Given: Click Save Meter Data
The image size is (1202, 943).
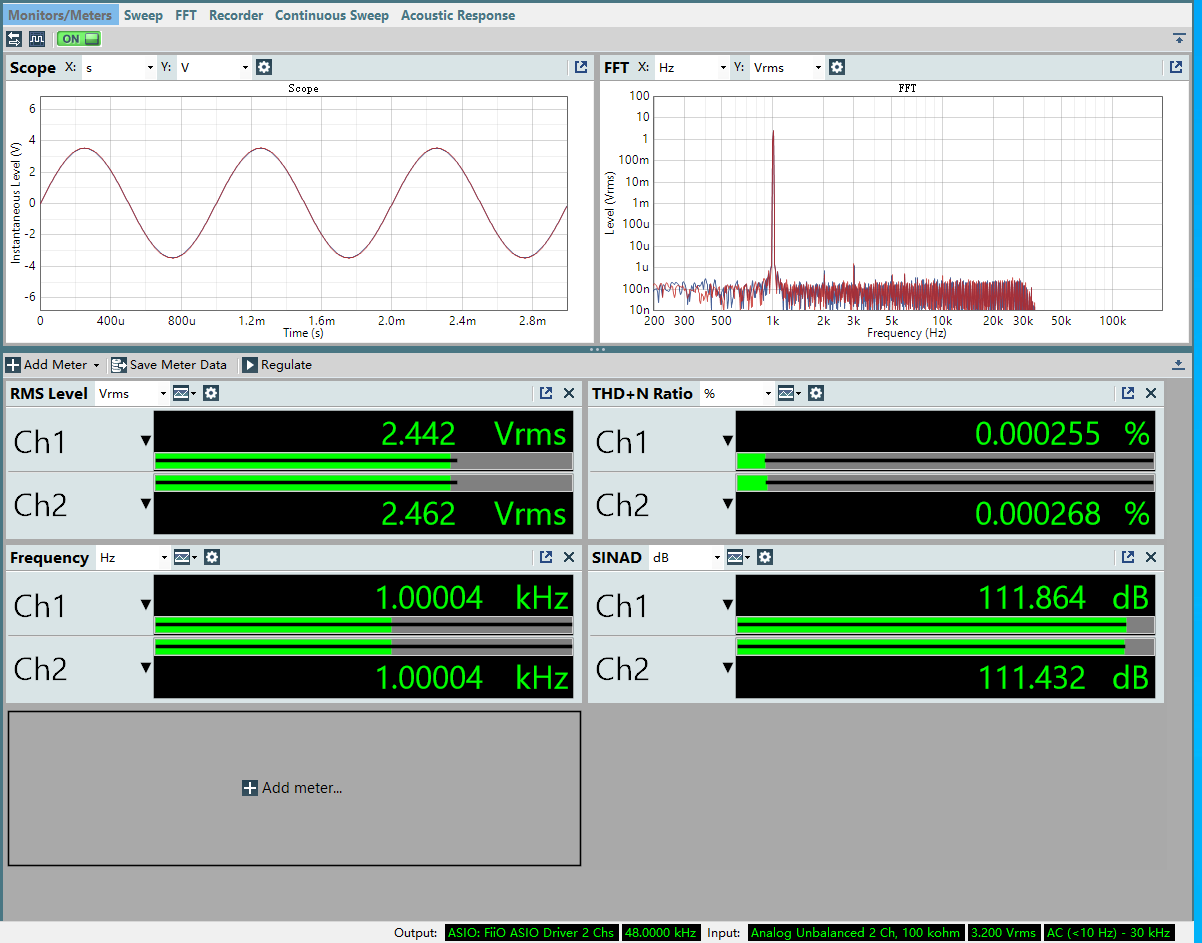Looking at the screenshot, I should [x=169, y=365].
